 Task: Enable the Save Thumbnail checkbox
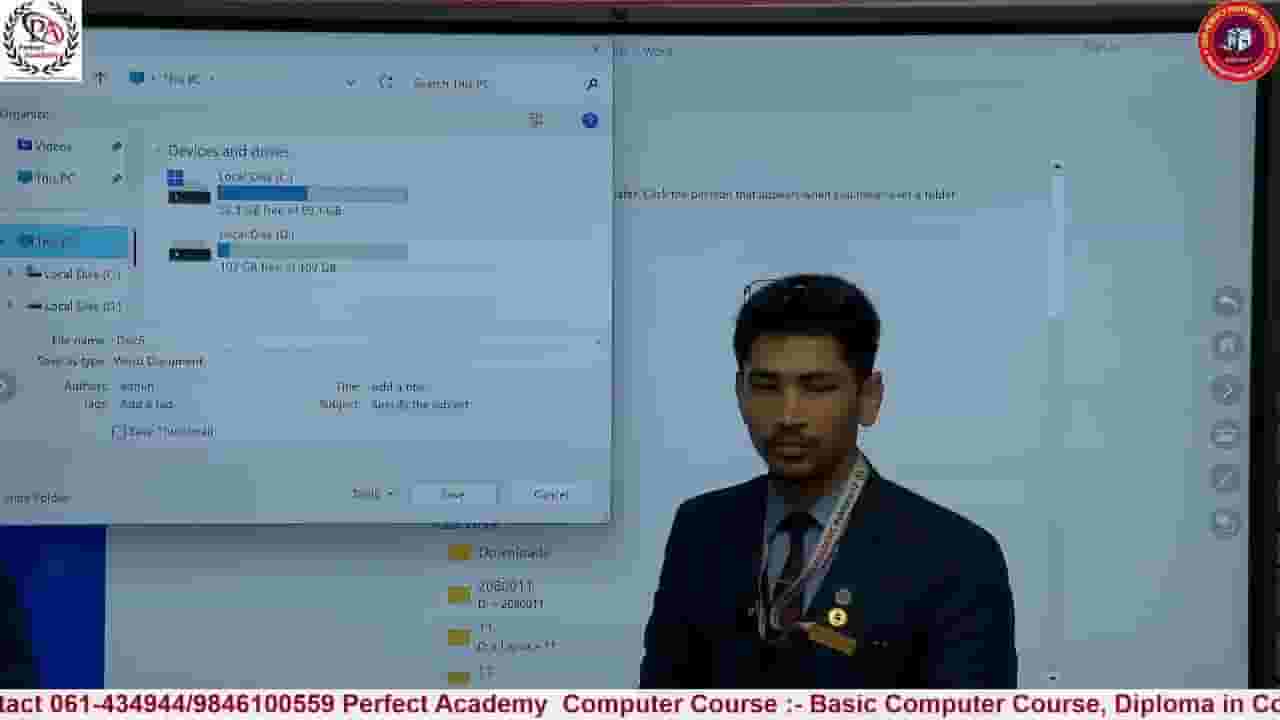pos(119,432)
